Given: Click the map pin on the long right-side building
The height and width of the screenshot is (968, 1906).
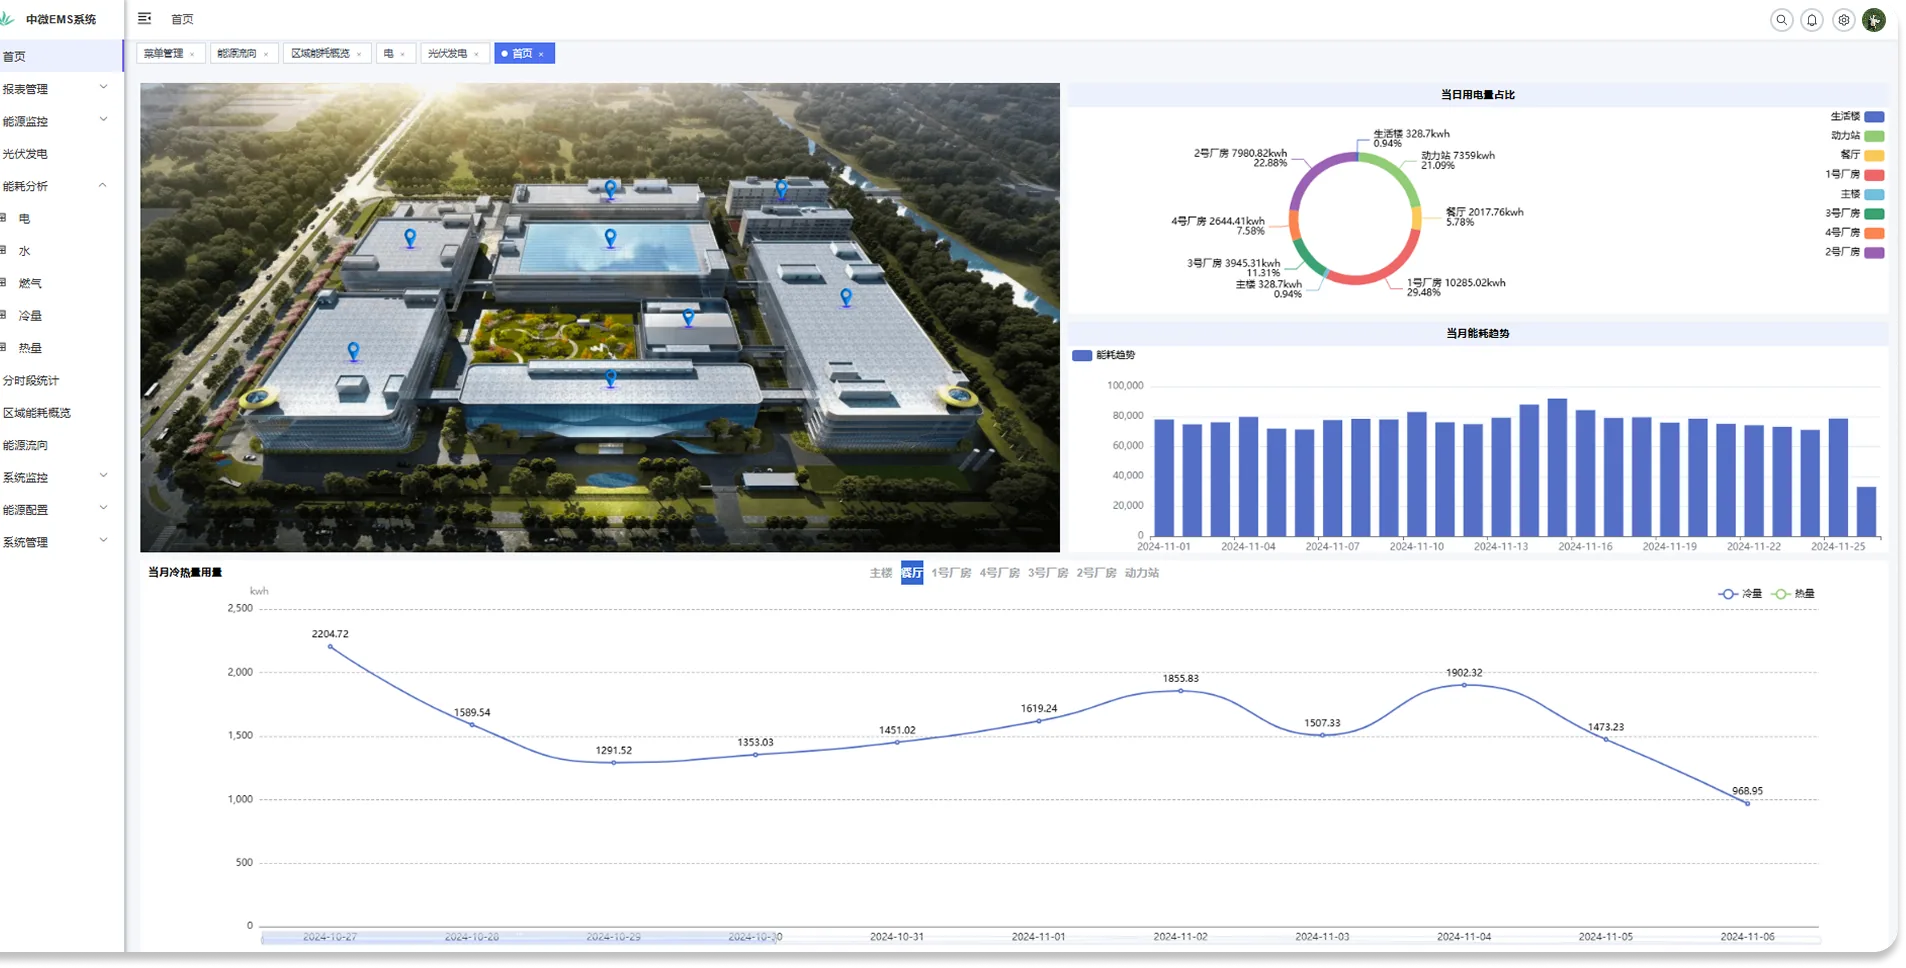Looking at the screenshot, I should click(x=846, y=297).
